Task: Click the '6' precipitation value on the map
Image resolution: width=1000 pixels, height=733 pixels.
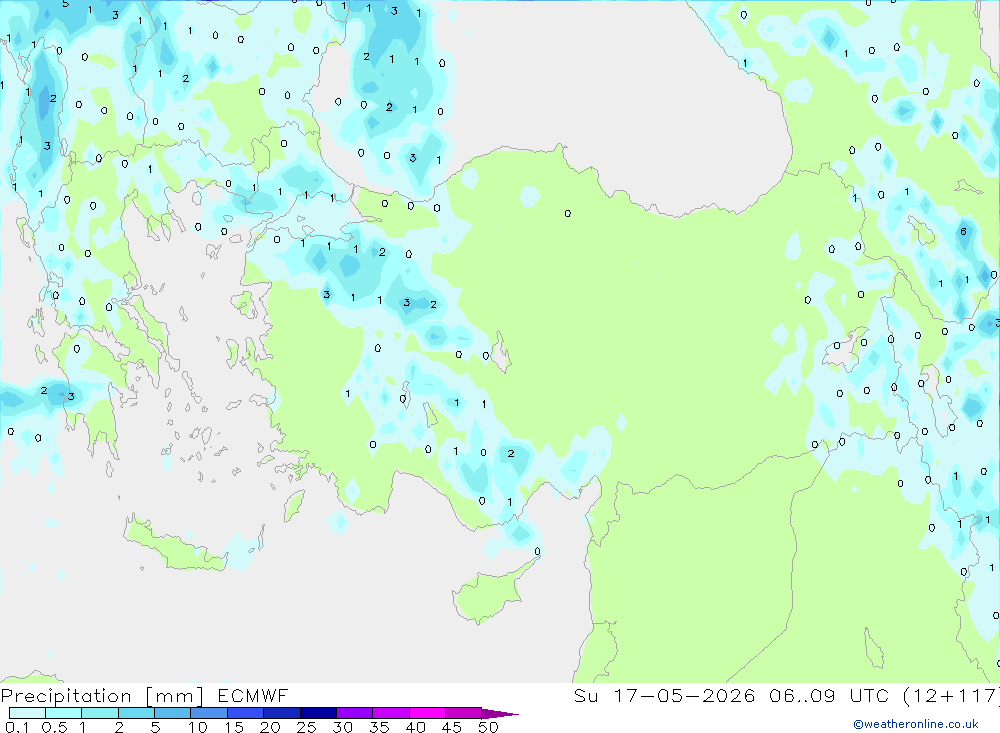Action: [963, 232]
